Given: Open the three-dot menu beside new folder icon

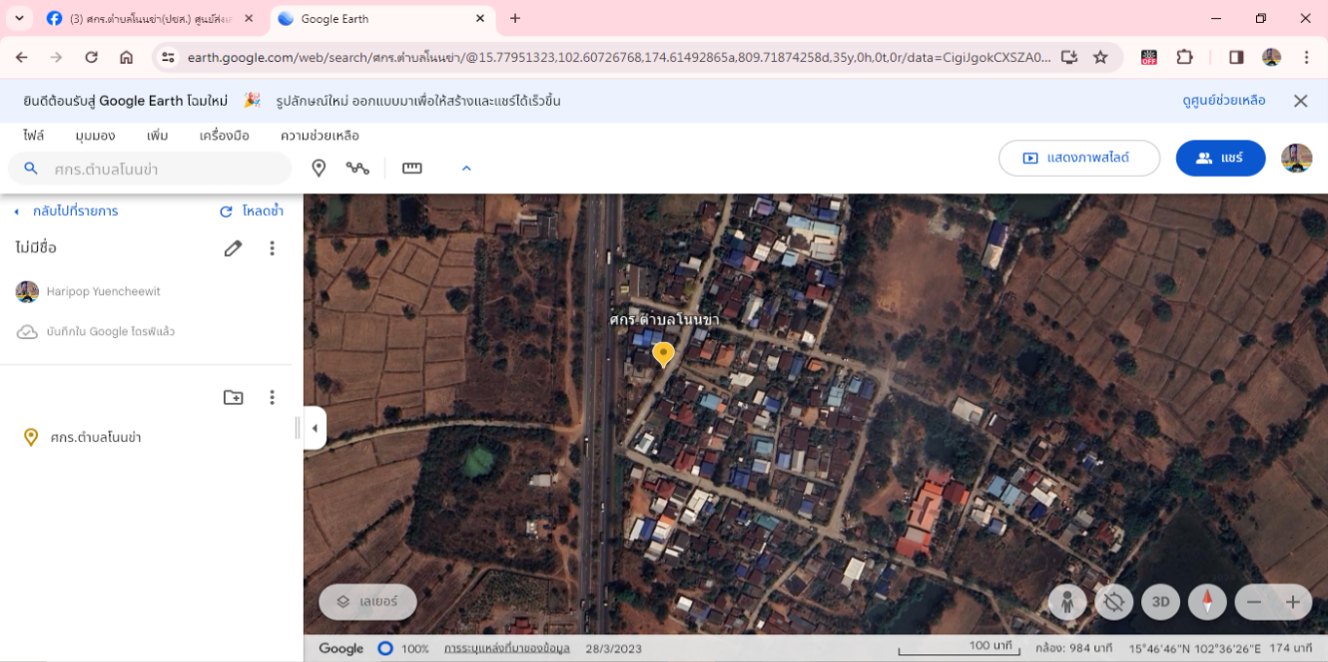Looking at the screenshot, I should 272,397.
